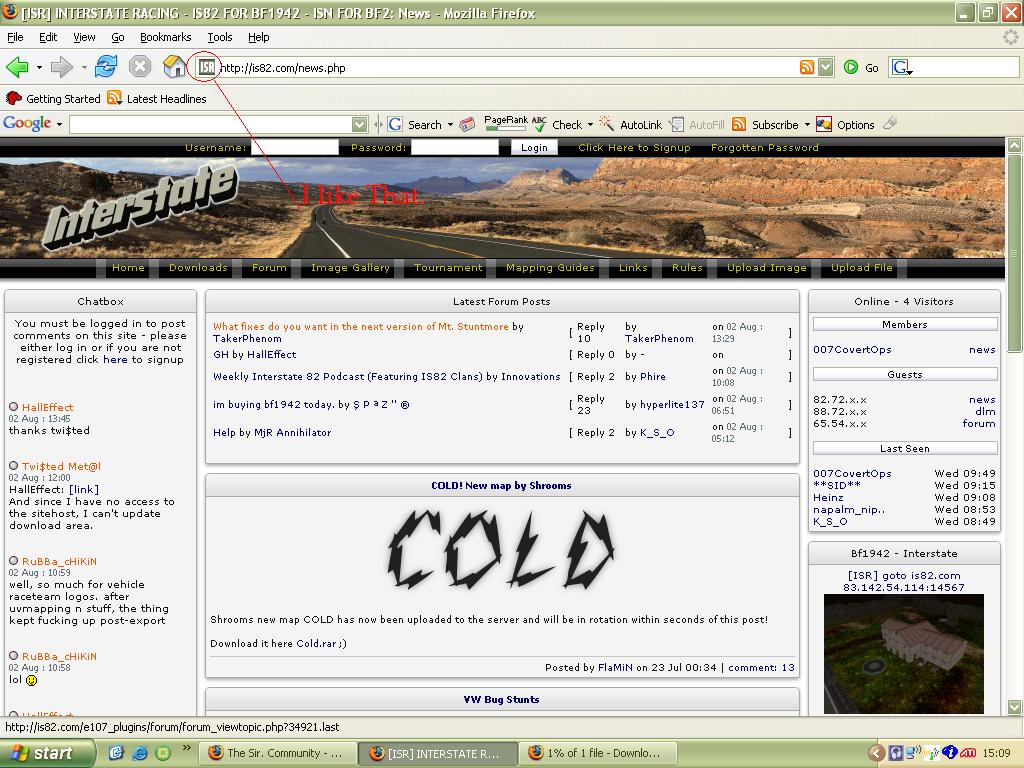Open the Image Gallery nav link
This screenshot has width=1024, height=768.
point(350,268)
